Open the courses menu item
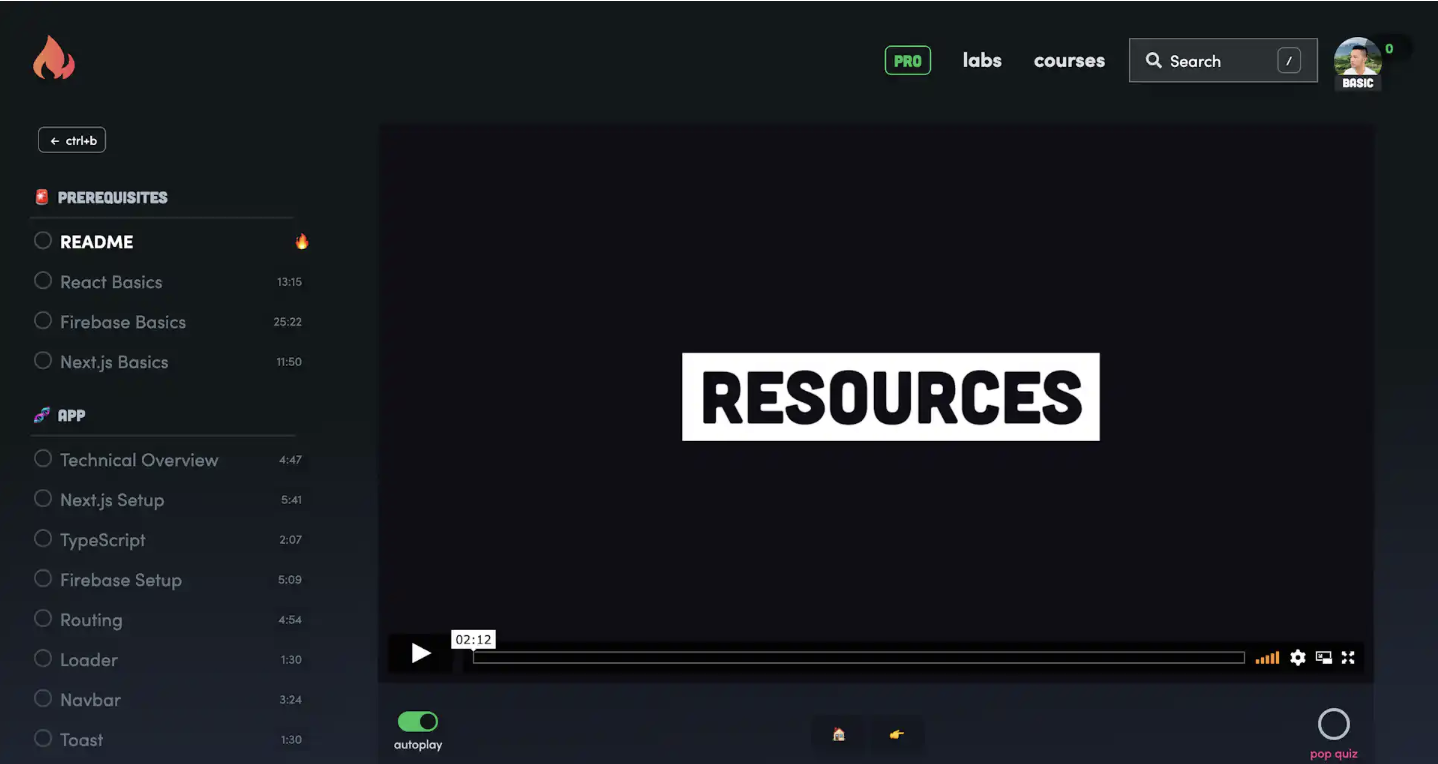 [x=1069, y=60]
